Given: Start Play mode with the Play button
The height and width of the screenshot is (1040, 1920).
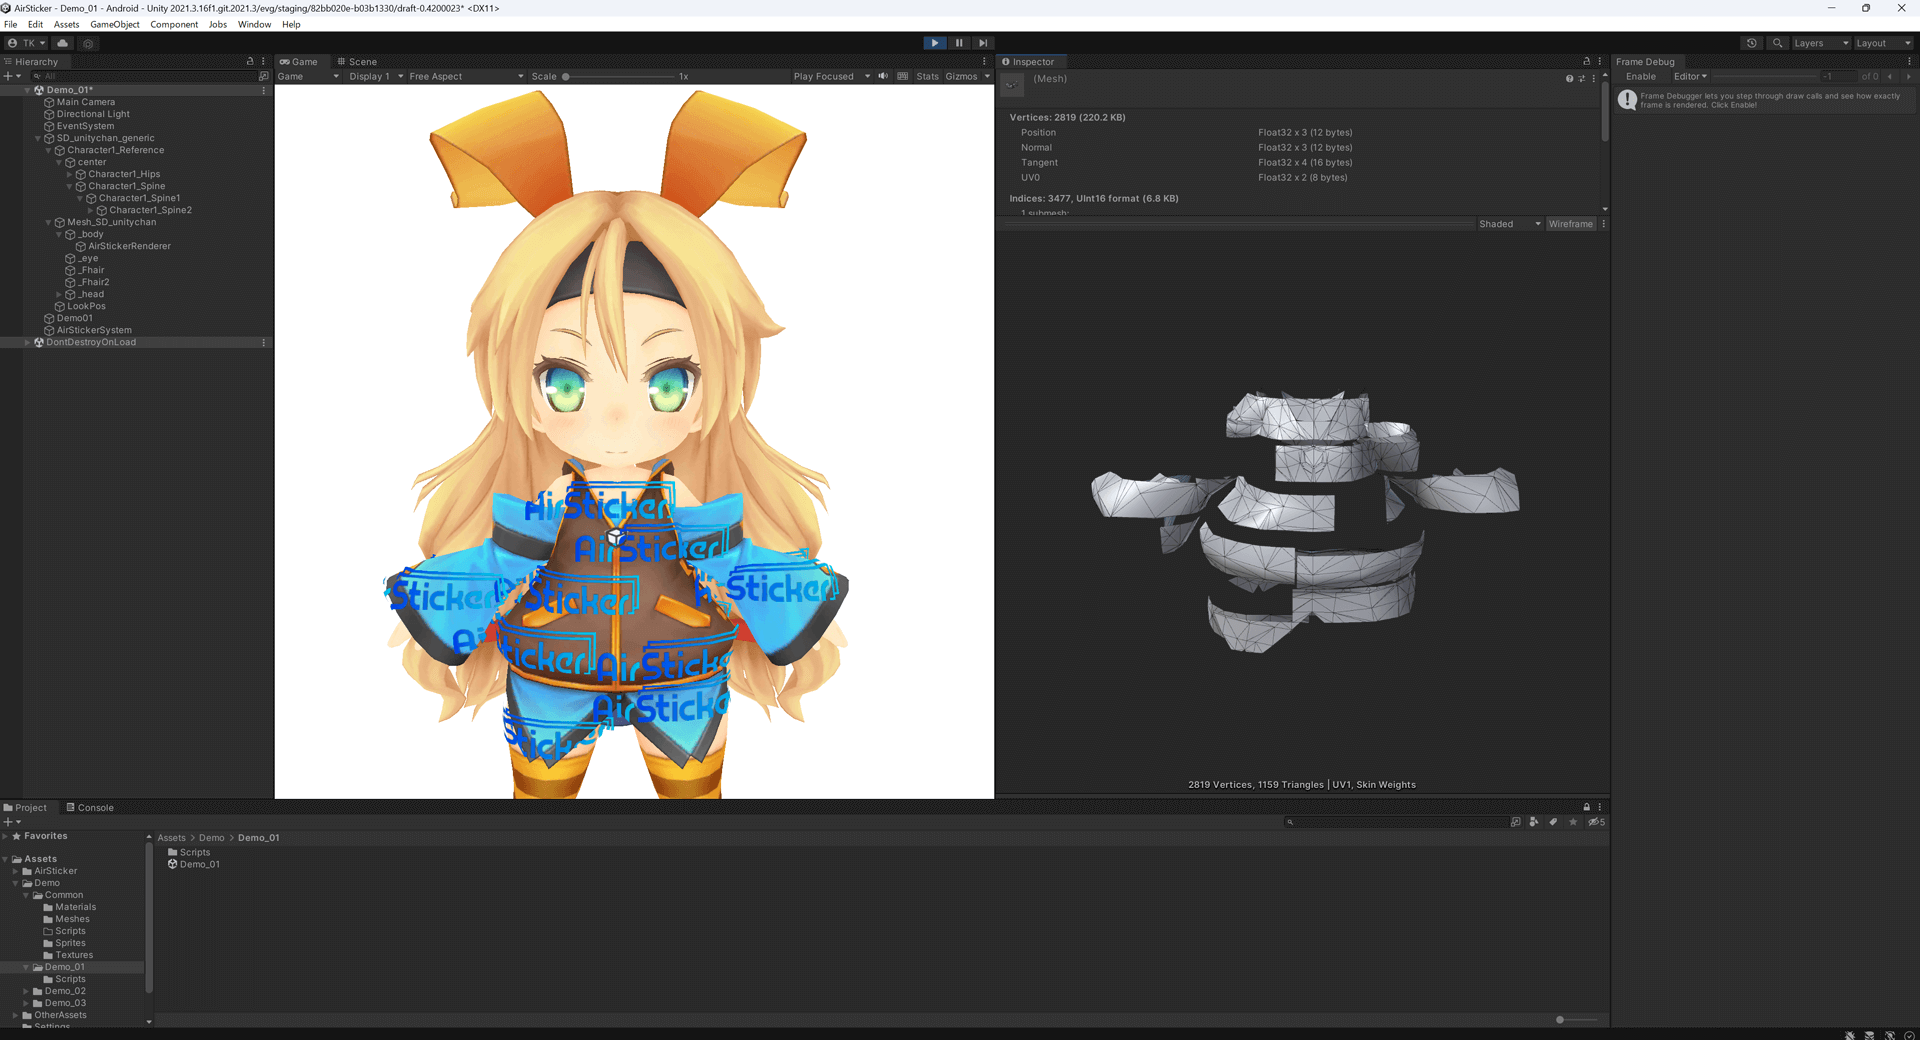Looking at the screenshot, I should point(934,43).
